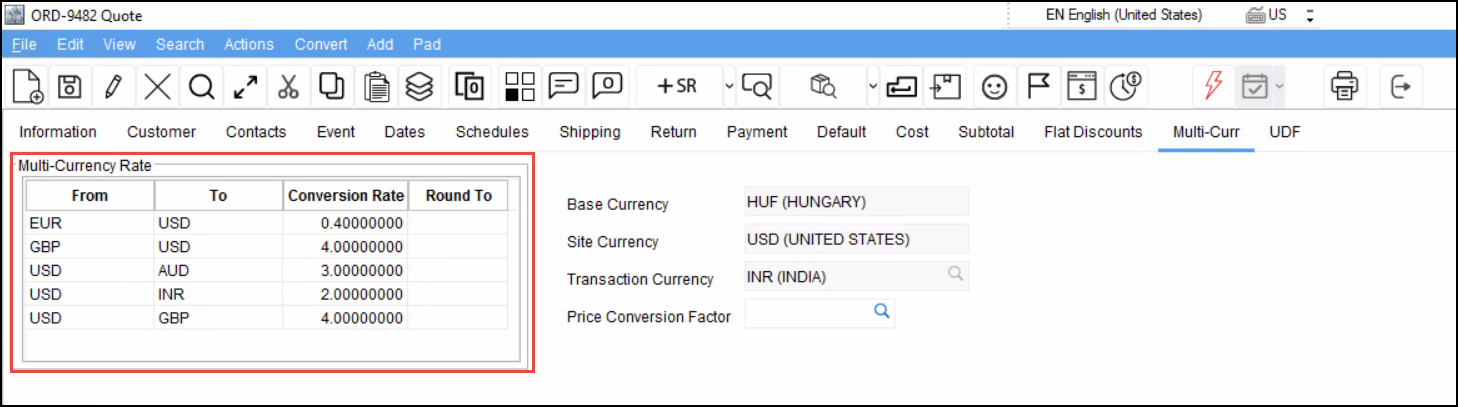Click the exit arrow icon
This screenshot has height=407, width=1458.
(1401, 87)
